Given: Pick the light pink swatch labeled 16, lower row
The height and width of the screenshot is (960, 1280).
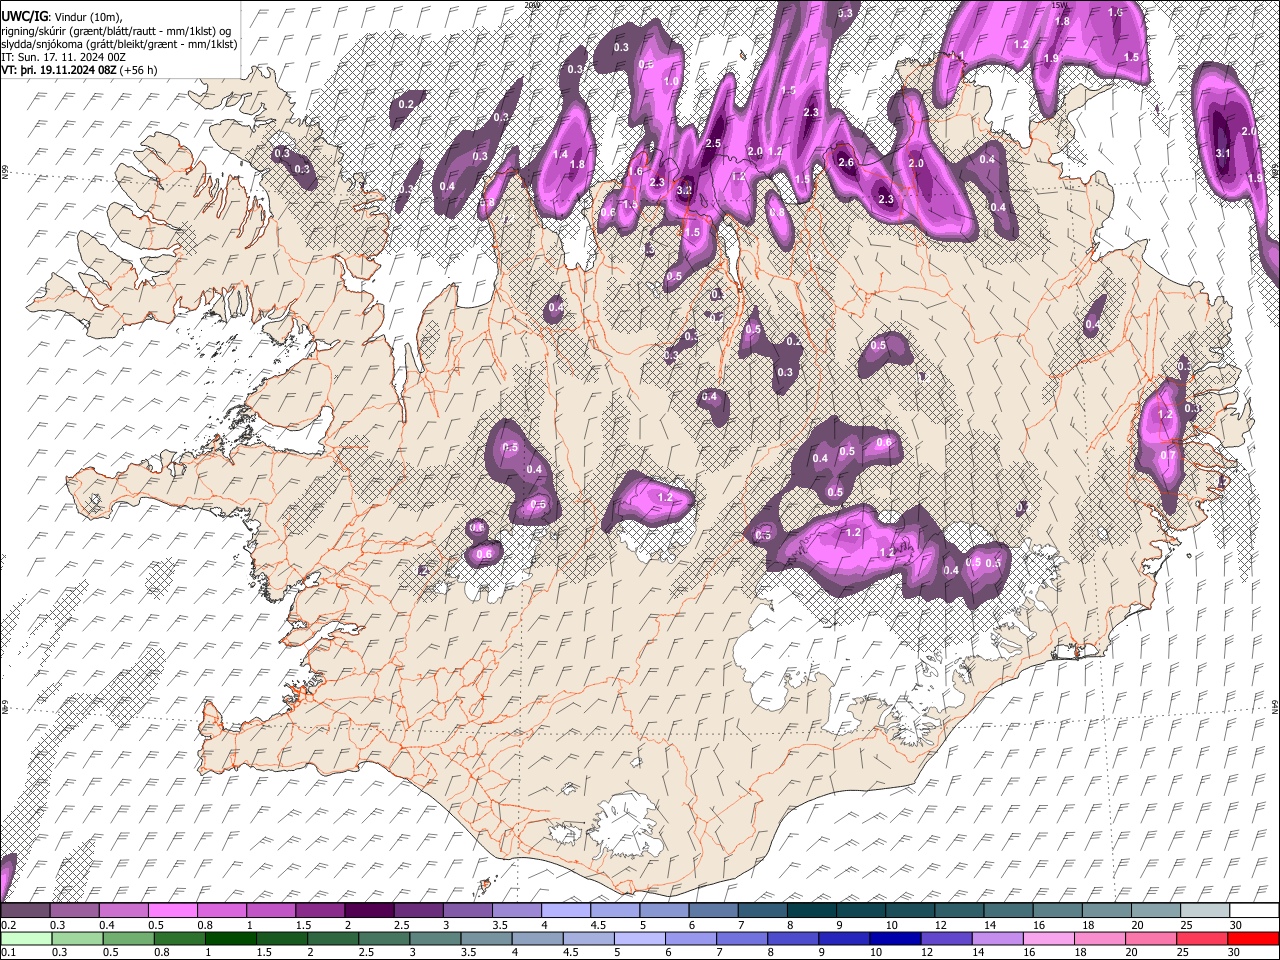Looking at the screenshot, I should pyautogui.click(x=1047, y=938).
